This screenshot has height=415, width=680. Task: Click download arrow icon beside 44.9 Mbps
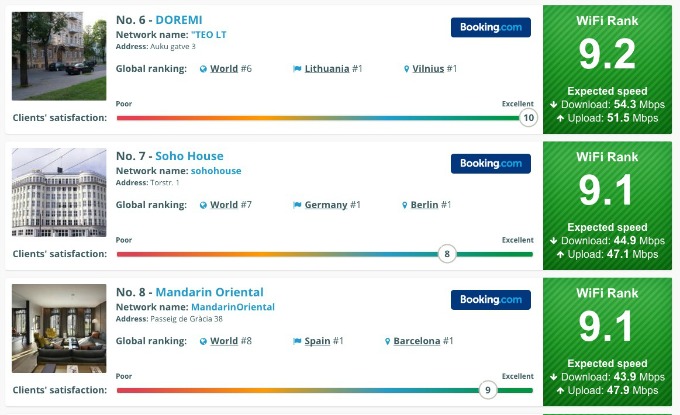[x=553, y=241]
